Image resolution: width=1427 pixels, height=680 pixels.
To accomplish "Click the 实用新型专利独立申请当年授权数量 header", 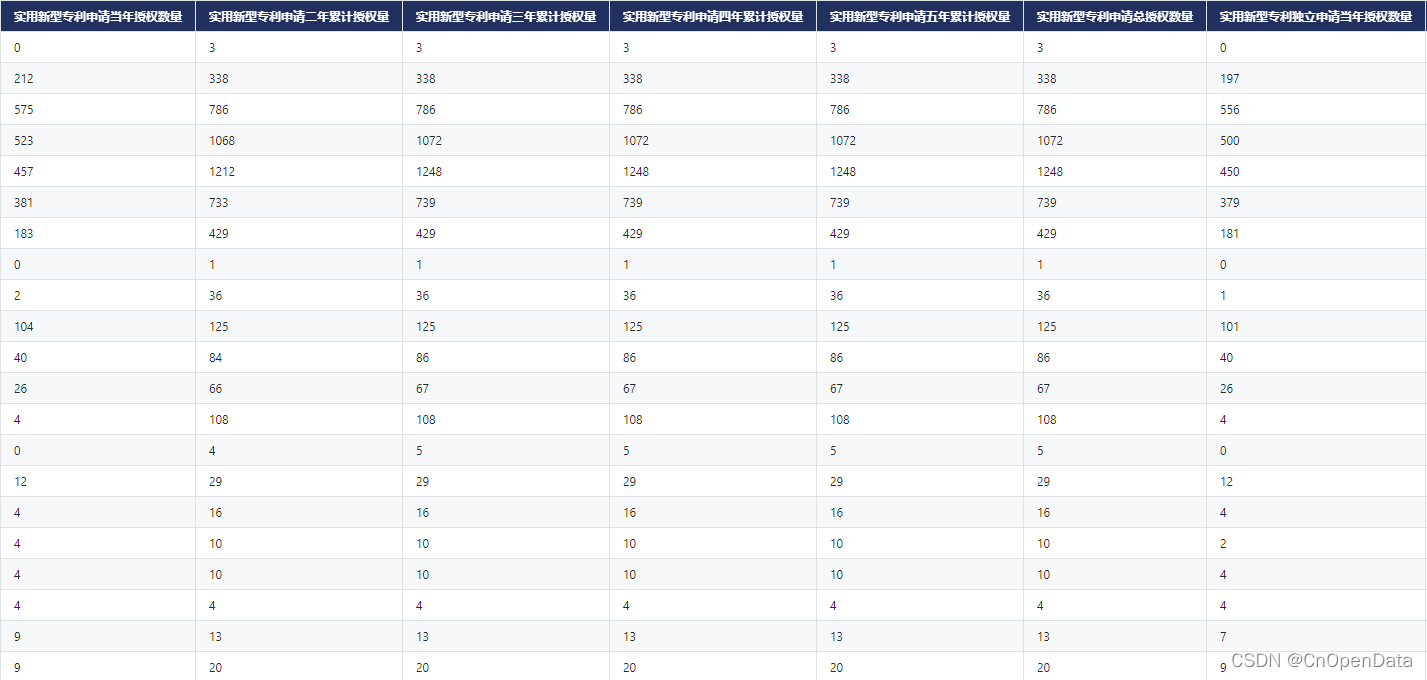I will tap(1316, 16).
